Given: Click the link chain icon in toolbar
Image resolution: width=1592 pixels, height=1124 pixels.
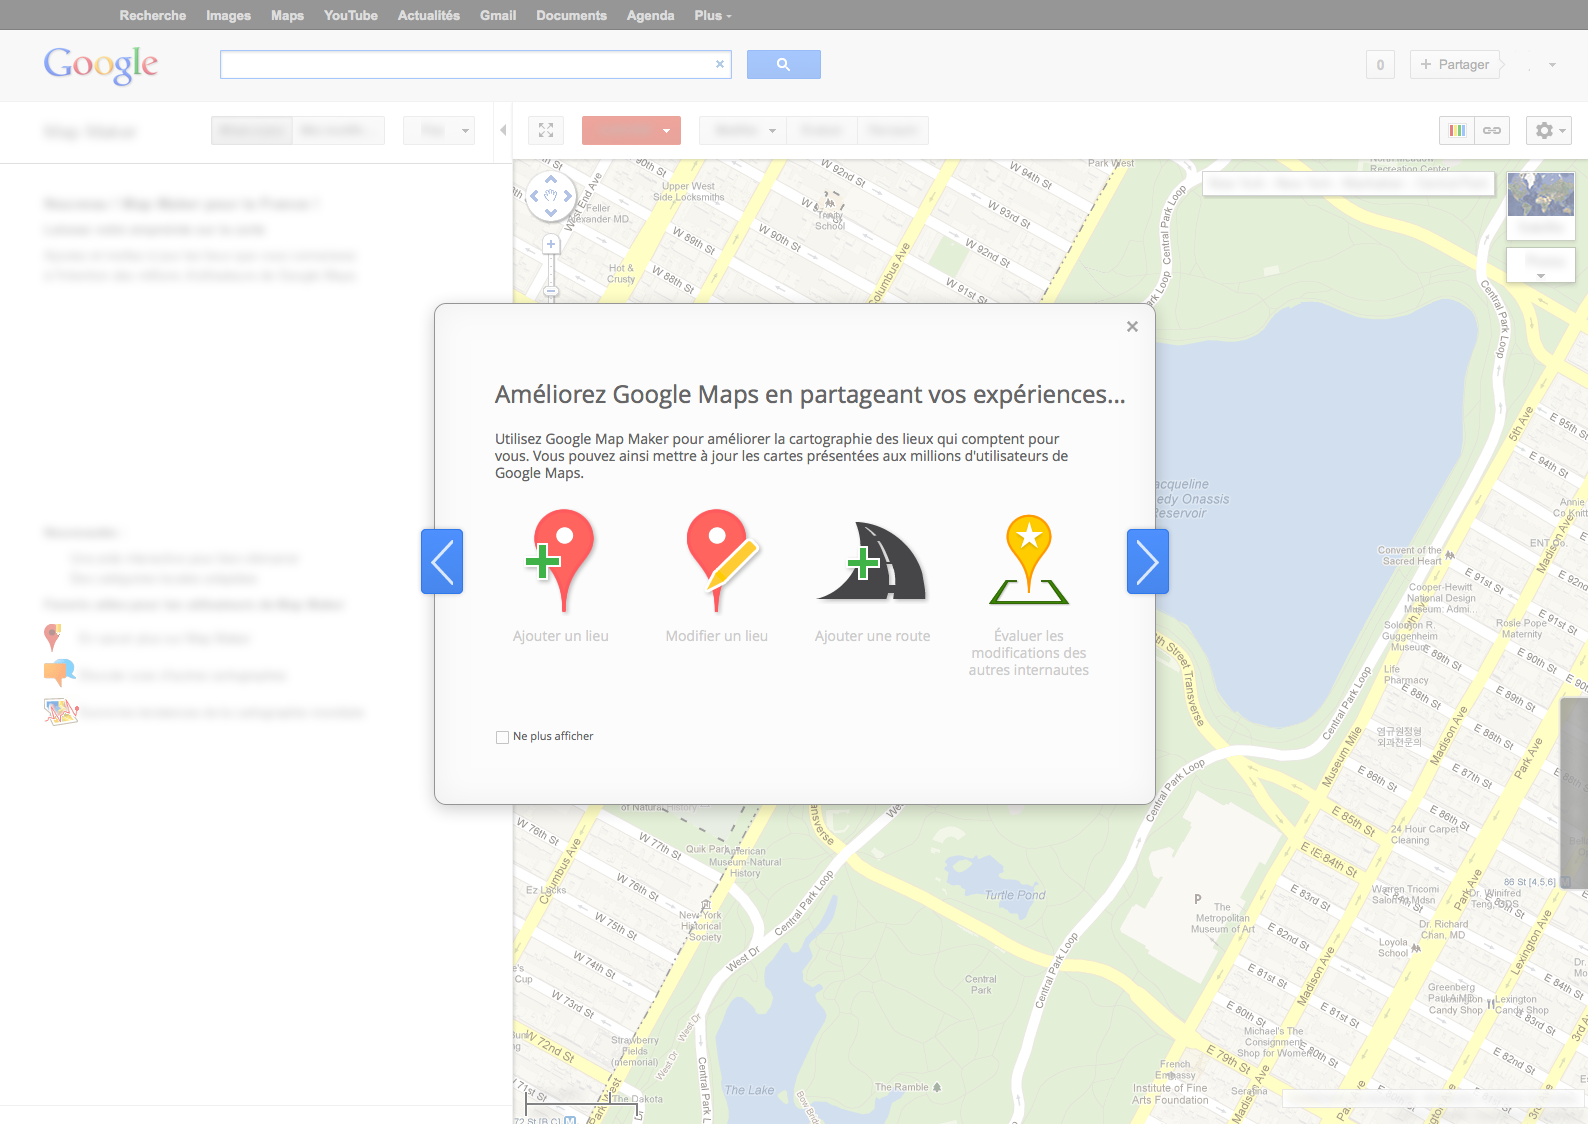Looking at the screenshot, I should click(1492, 131).
